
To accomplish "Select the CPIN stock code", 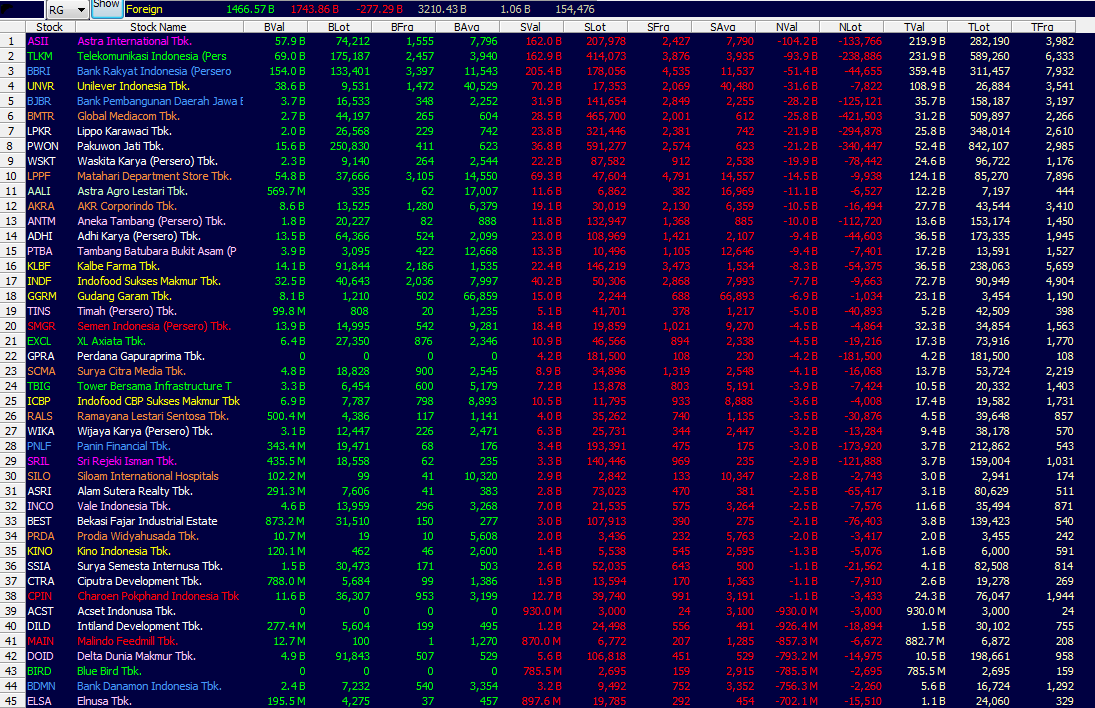I will [40, 596].
